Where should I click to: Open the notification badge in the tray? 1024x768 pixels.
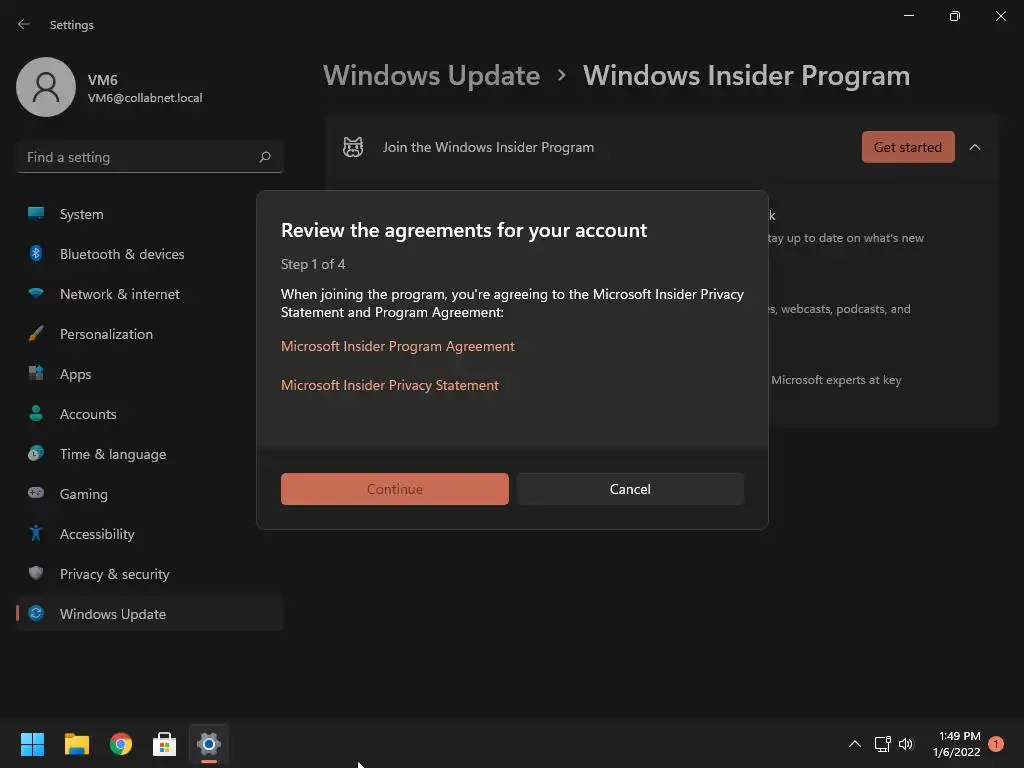(x=996, y=744)
